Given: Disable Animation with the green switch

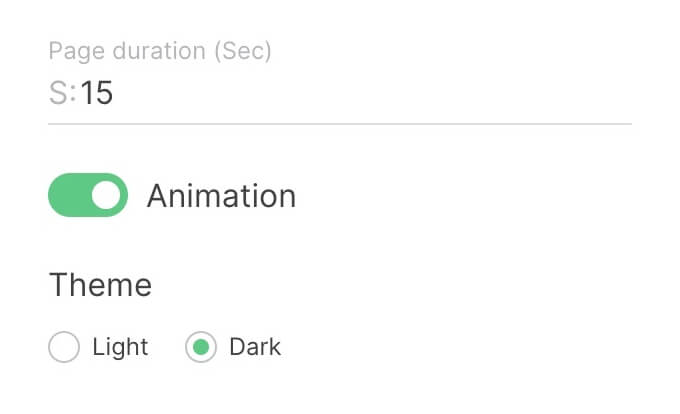Looking at the screenshot, I should click(x=88, y=195).
